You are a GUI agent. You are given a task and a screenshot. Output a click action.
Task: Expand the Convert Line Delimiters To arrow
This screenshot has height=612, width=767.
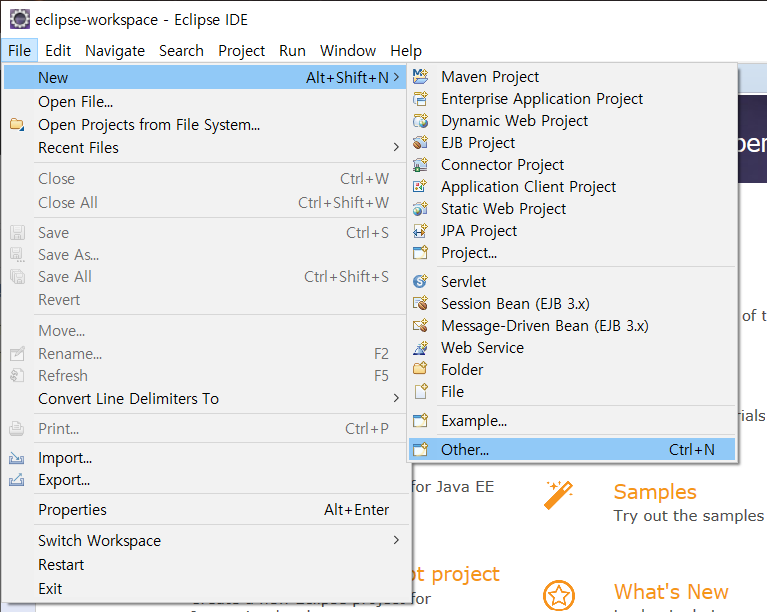point(396,399)
